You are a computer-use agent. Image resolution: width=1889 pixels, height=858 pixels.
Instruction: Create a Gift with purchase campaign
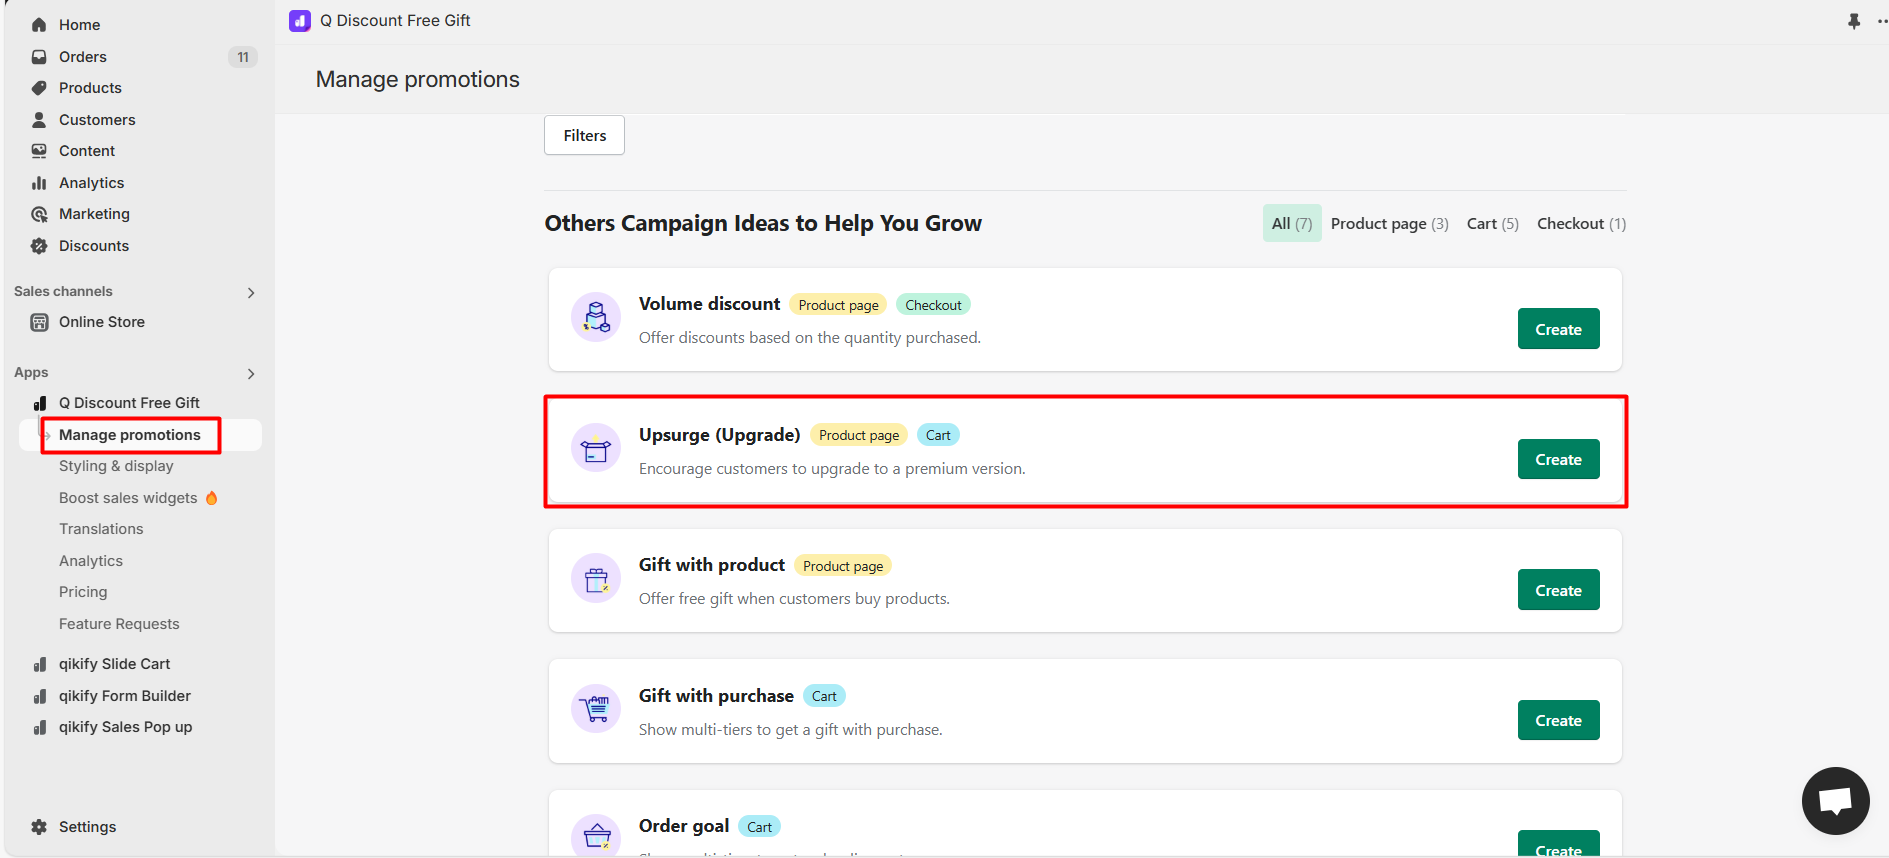(1558, 720)
